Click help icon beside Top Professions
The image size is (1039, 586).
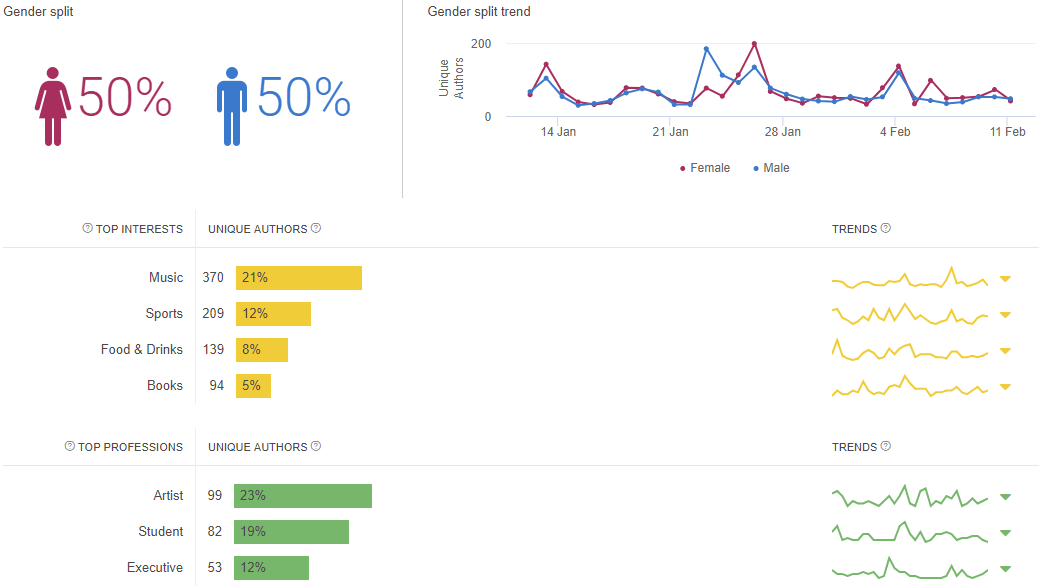pos(69,447)
